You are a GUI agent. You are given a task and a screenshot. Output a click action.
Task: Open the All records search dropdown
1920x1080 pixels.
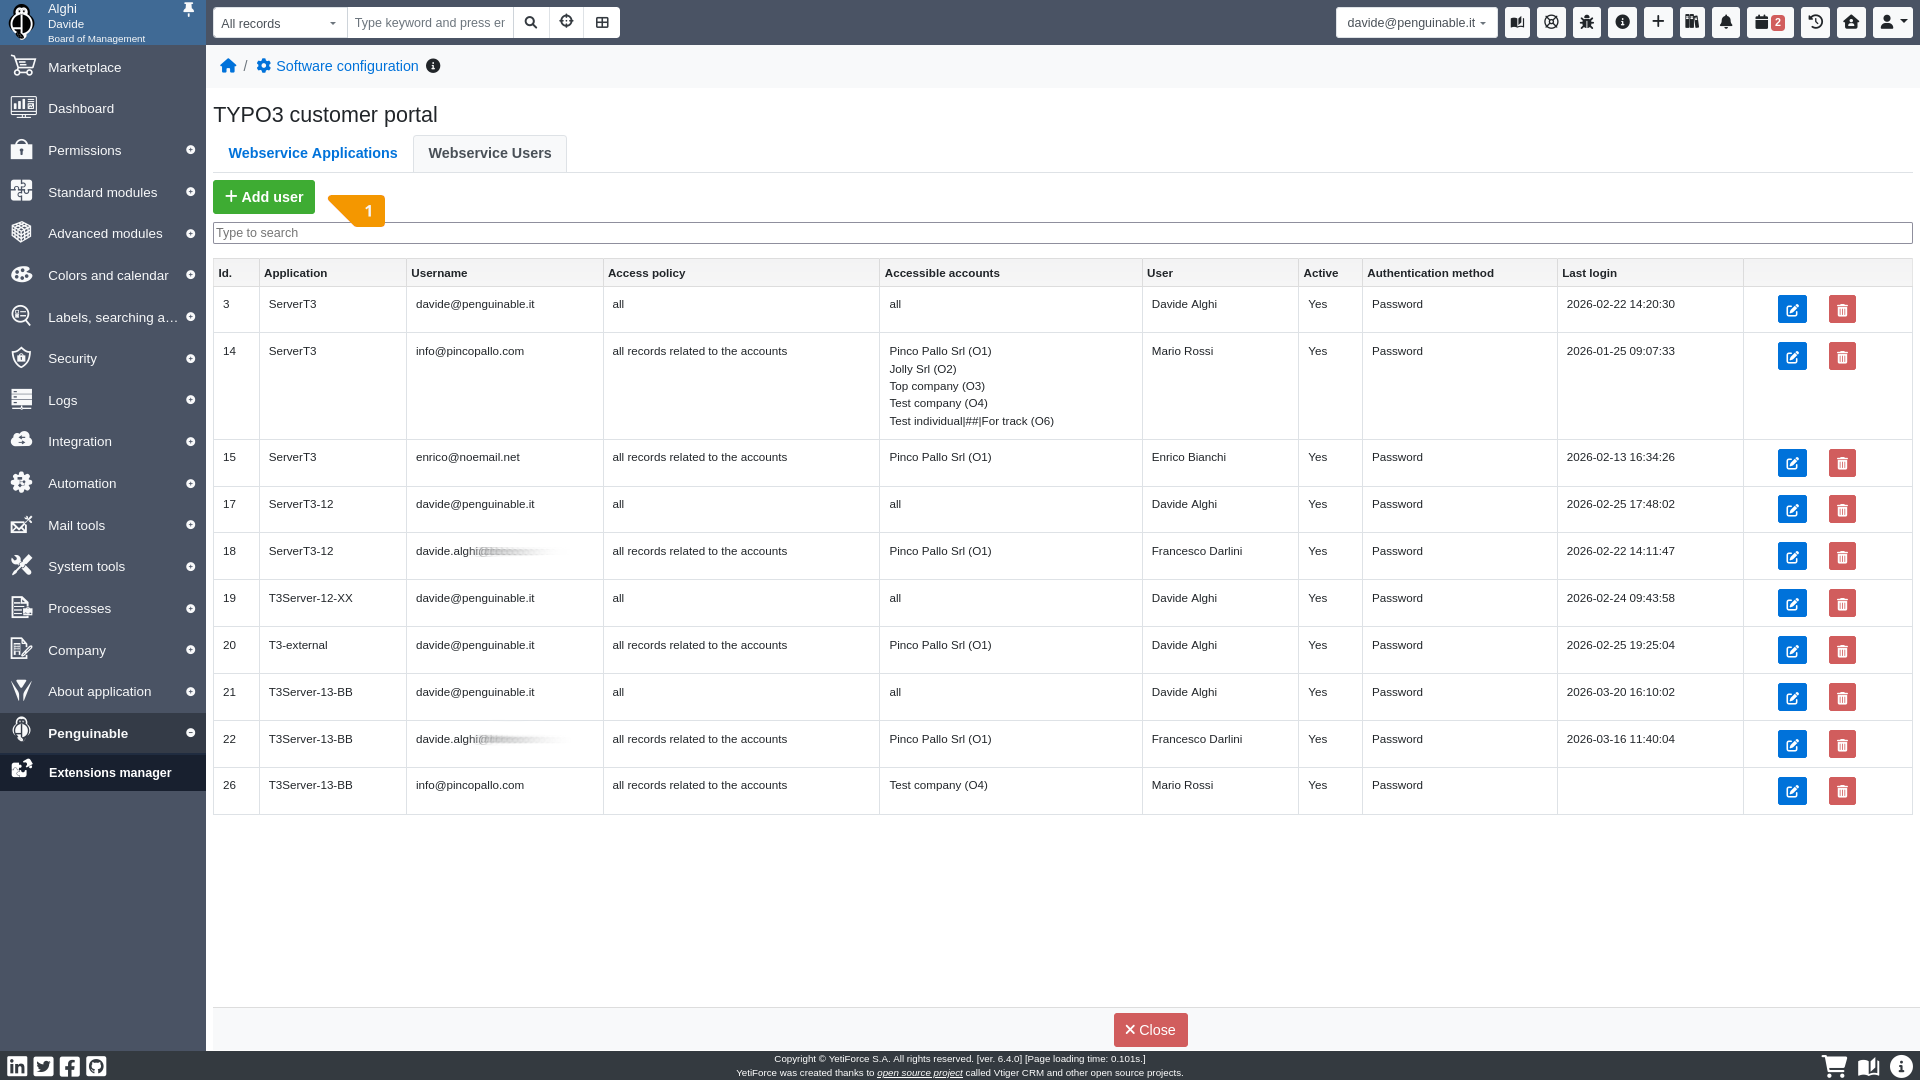(x=279, y=23)
